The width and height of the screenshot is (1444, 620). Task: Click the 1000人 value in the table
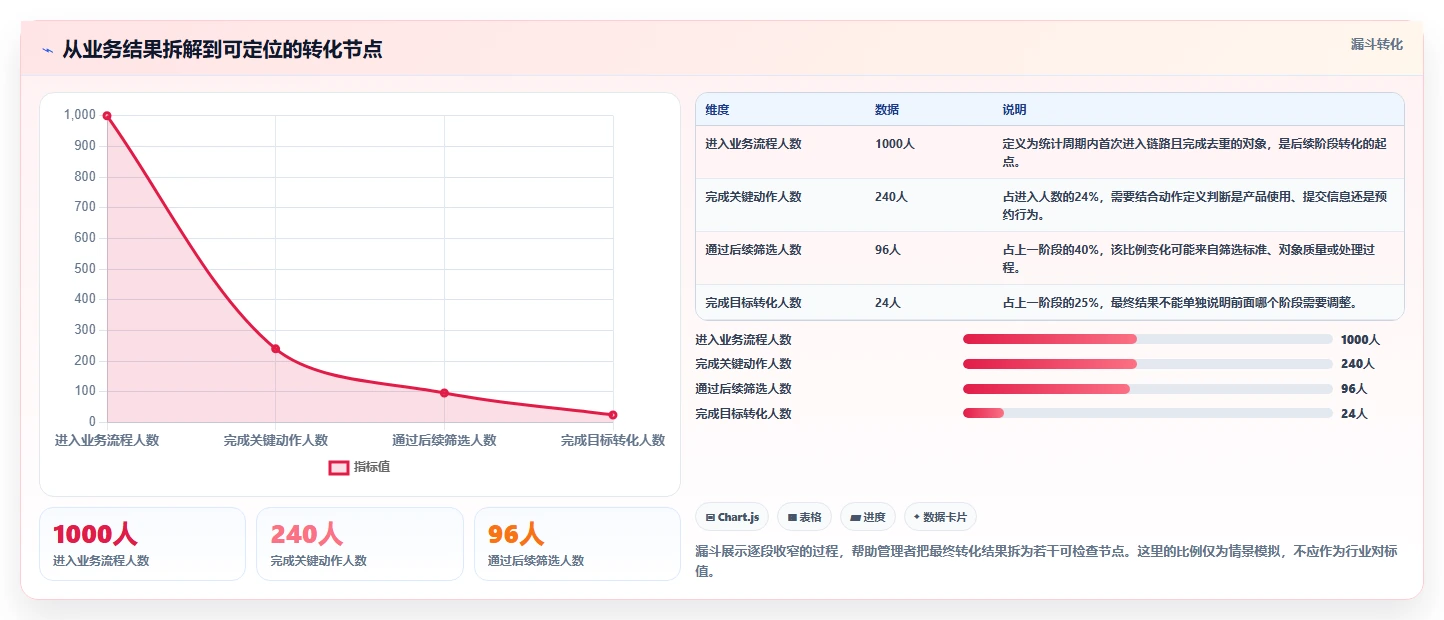click(895, 144)
